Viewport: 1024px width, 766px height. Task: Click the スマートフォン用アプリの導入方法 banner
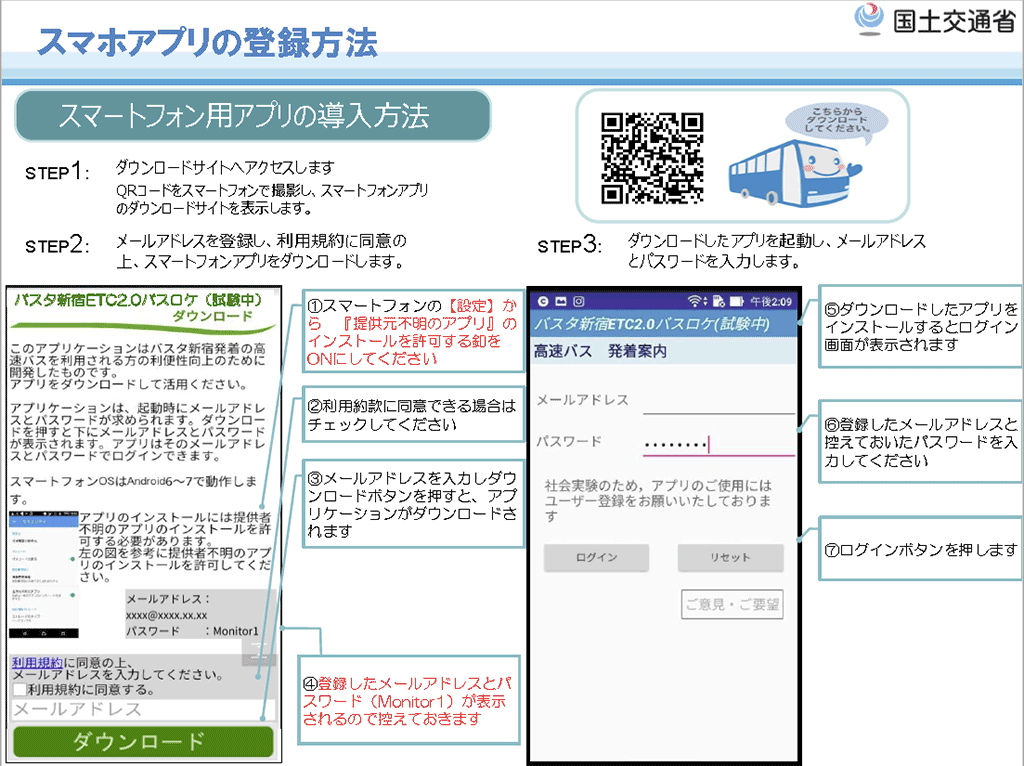tap(253, 116)
